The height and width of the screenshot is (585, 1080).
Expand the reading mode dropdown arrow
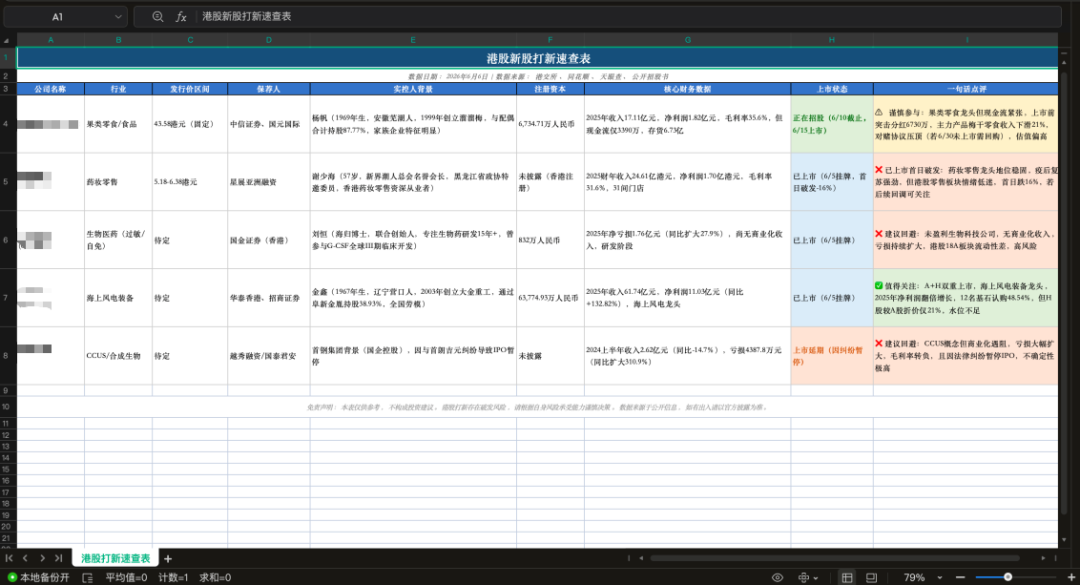(816, 578)
